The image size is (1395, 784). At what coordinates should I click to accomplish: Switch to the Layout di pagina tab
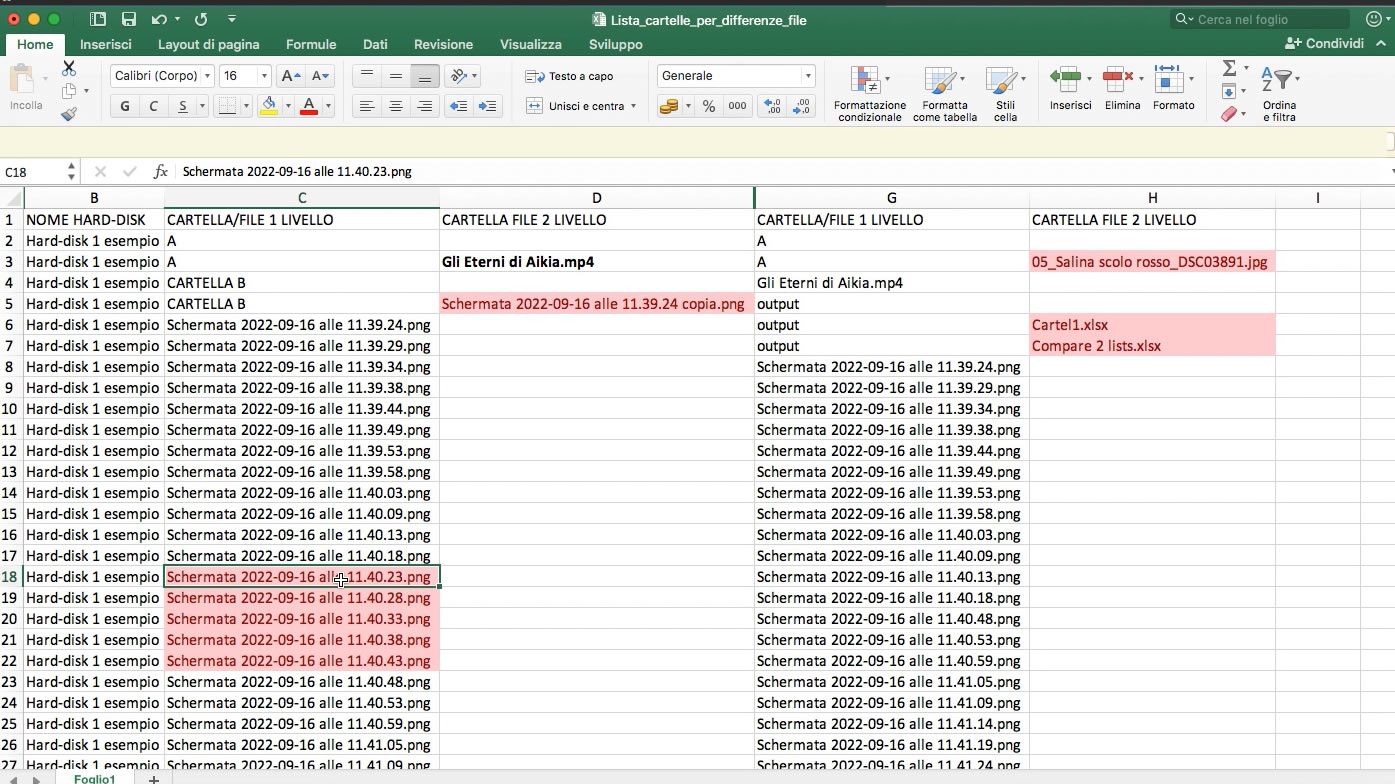(x=209, y=44)
